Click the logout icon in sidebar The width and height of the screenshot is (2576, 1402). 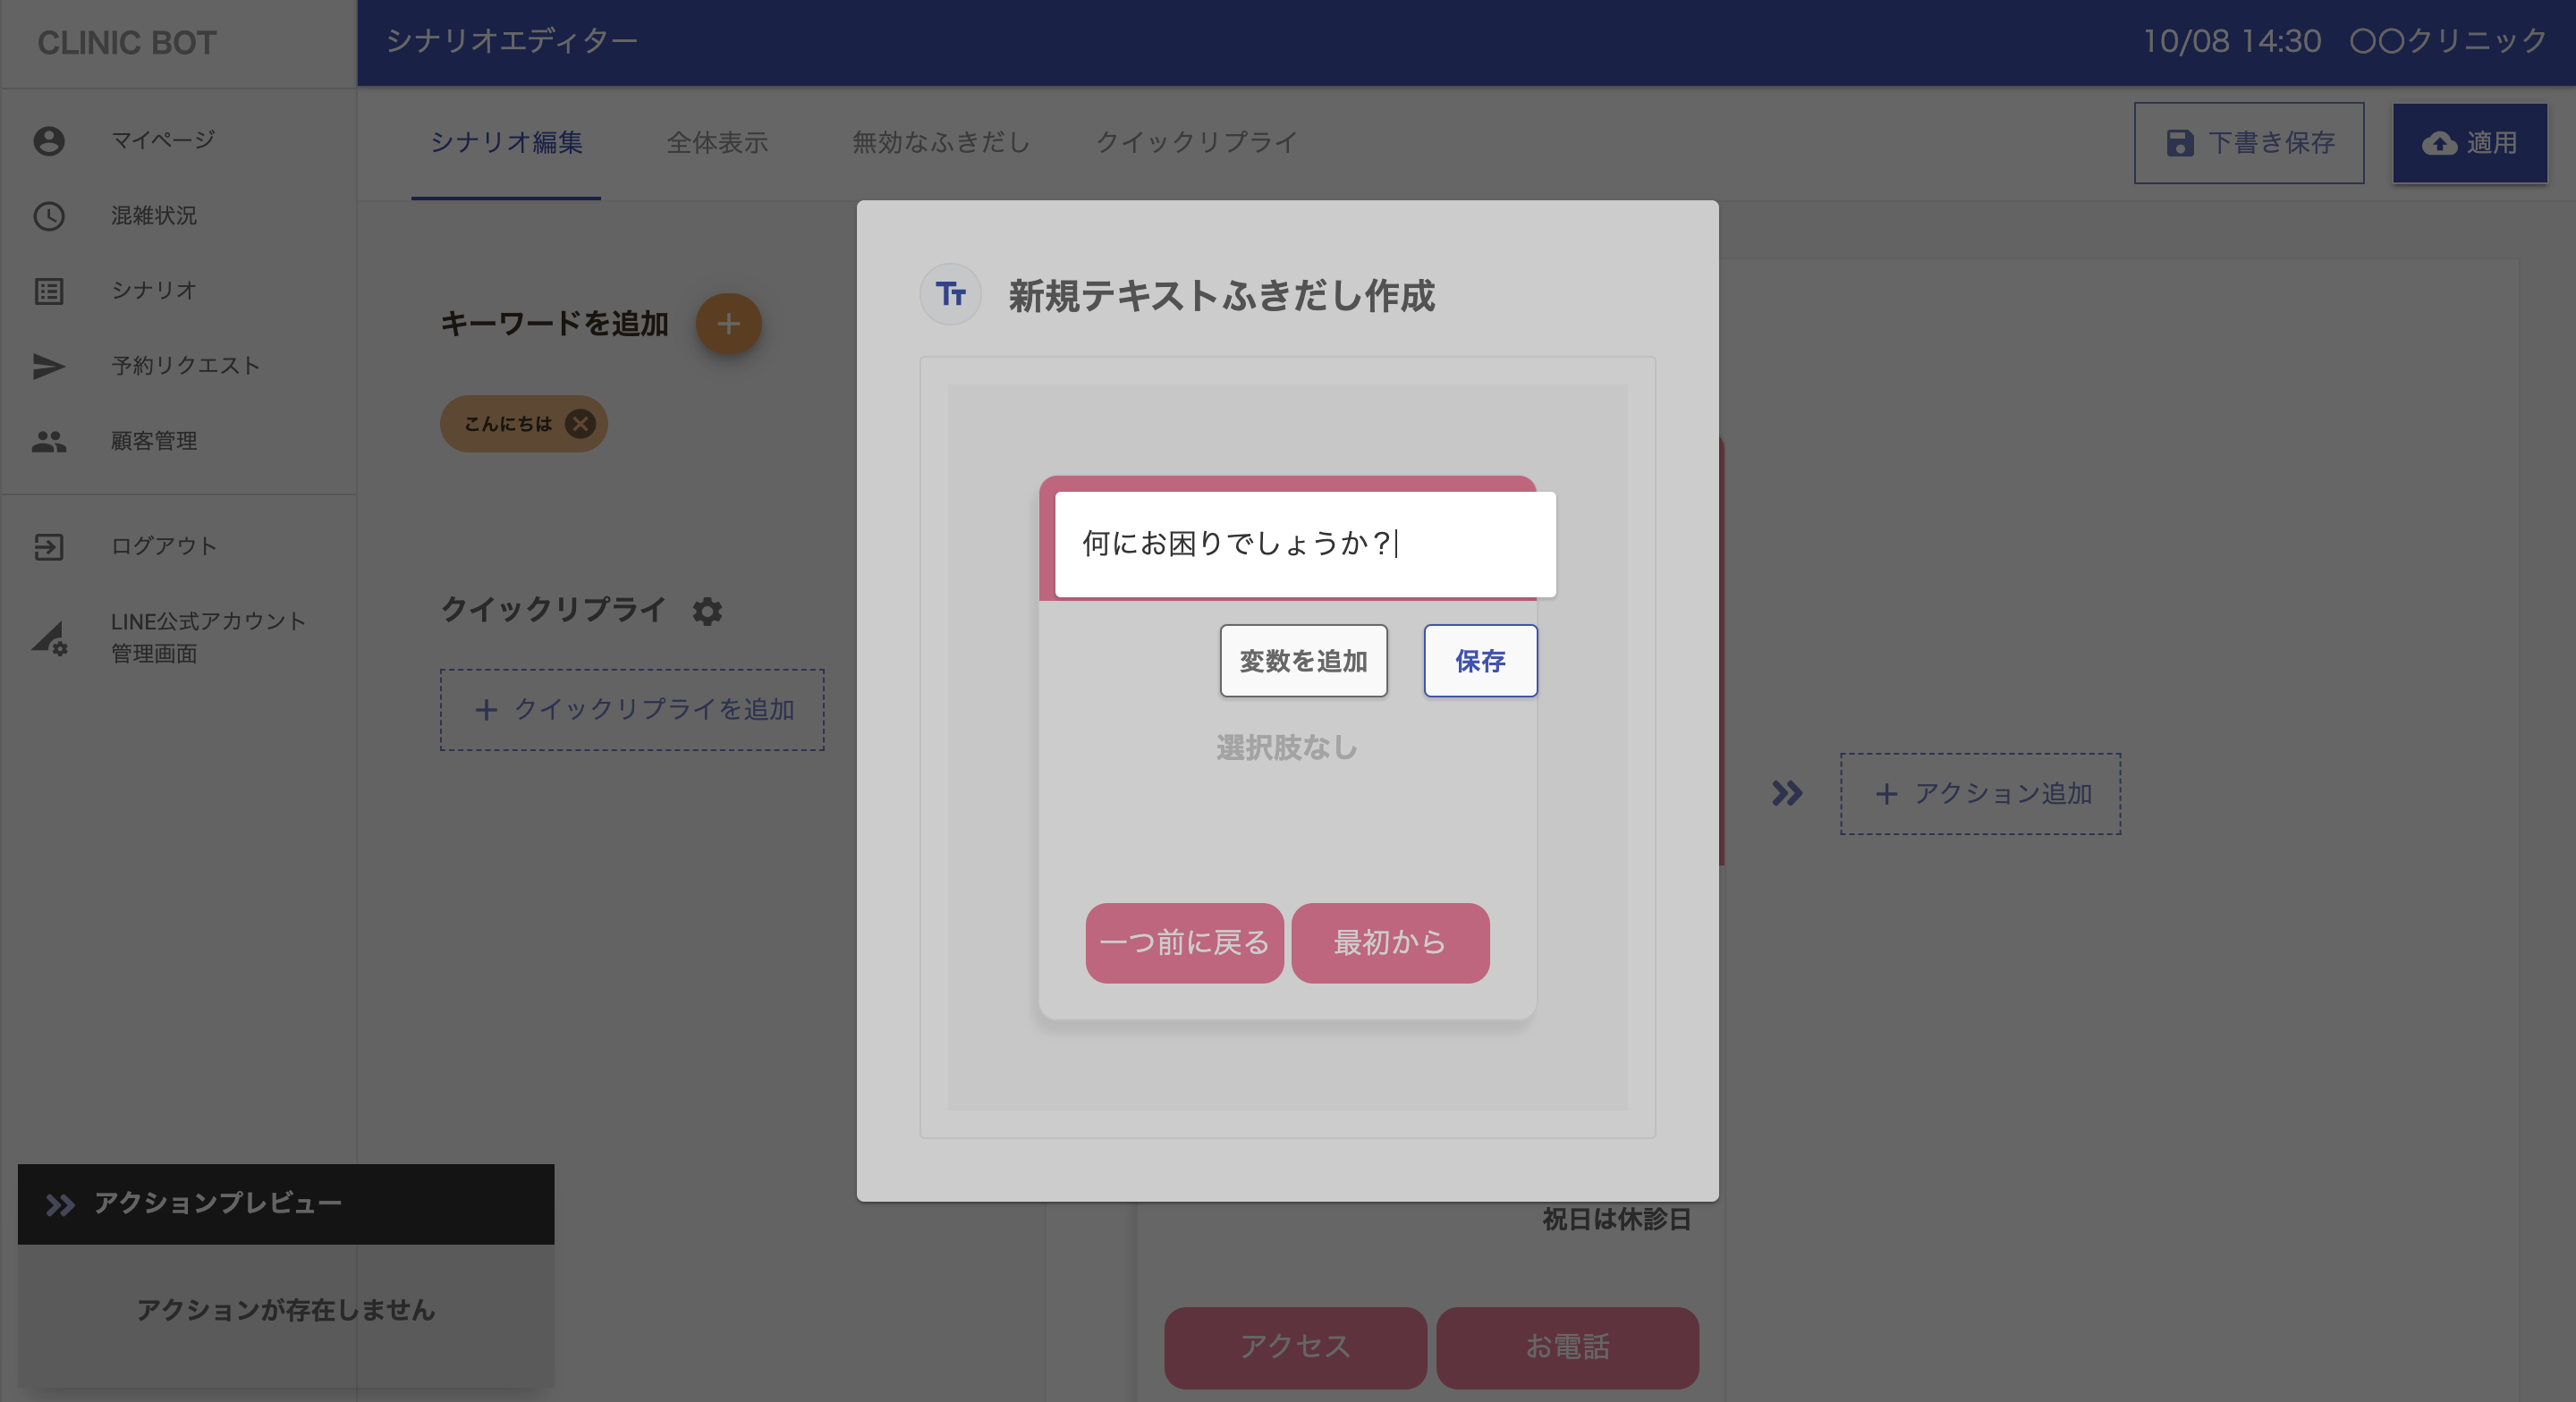point(49,547)
